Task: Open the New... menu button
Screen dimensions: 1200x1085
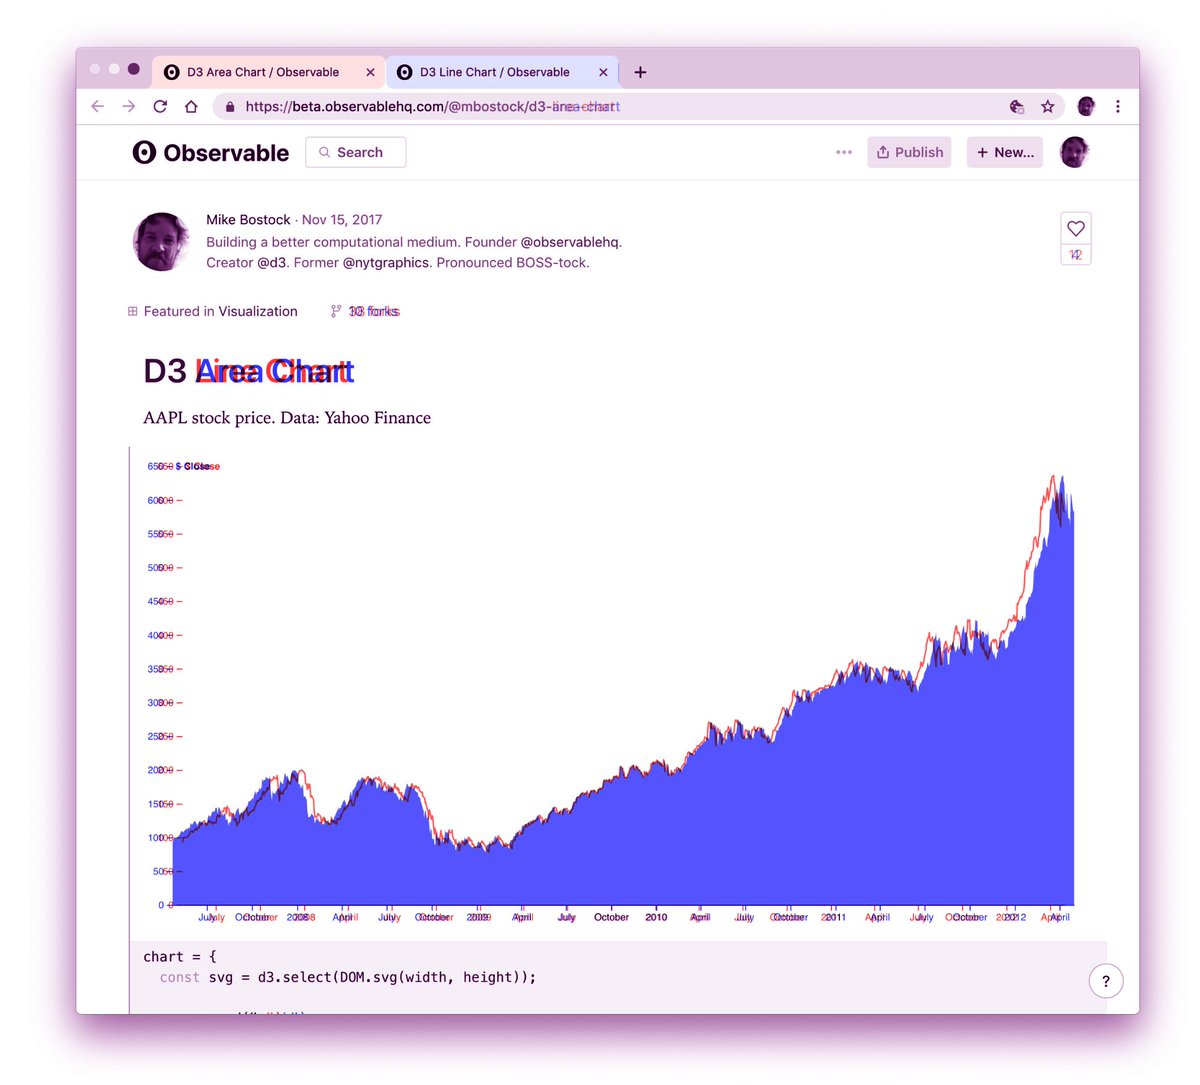Action: click(x=1005, y=152)
